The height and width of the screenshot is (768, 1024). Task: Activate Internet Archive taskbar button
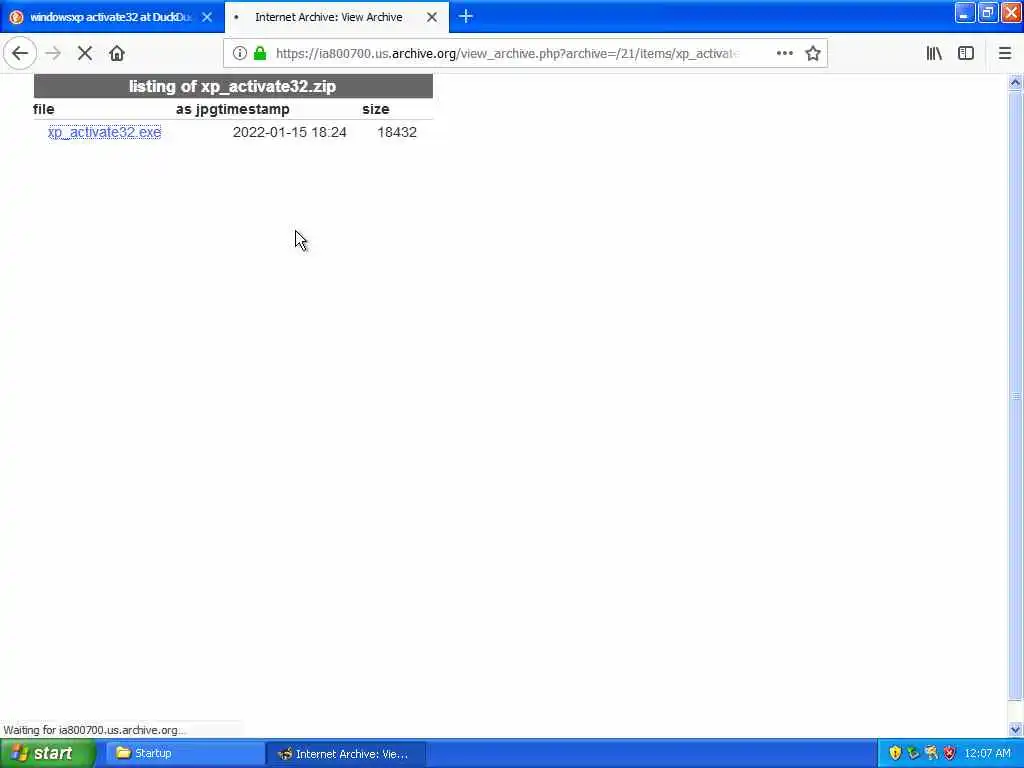(x=346, y=753)
